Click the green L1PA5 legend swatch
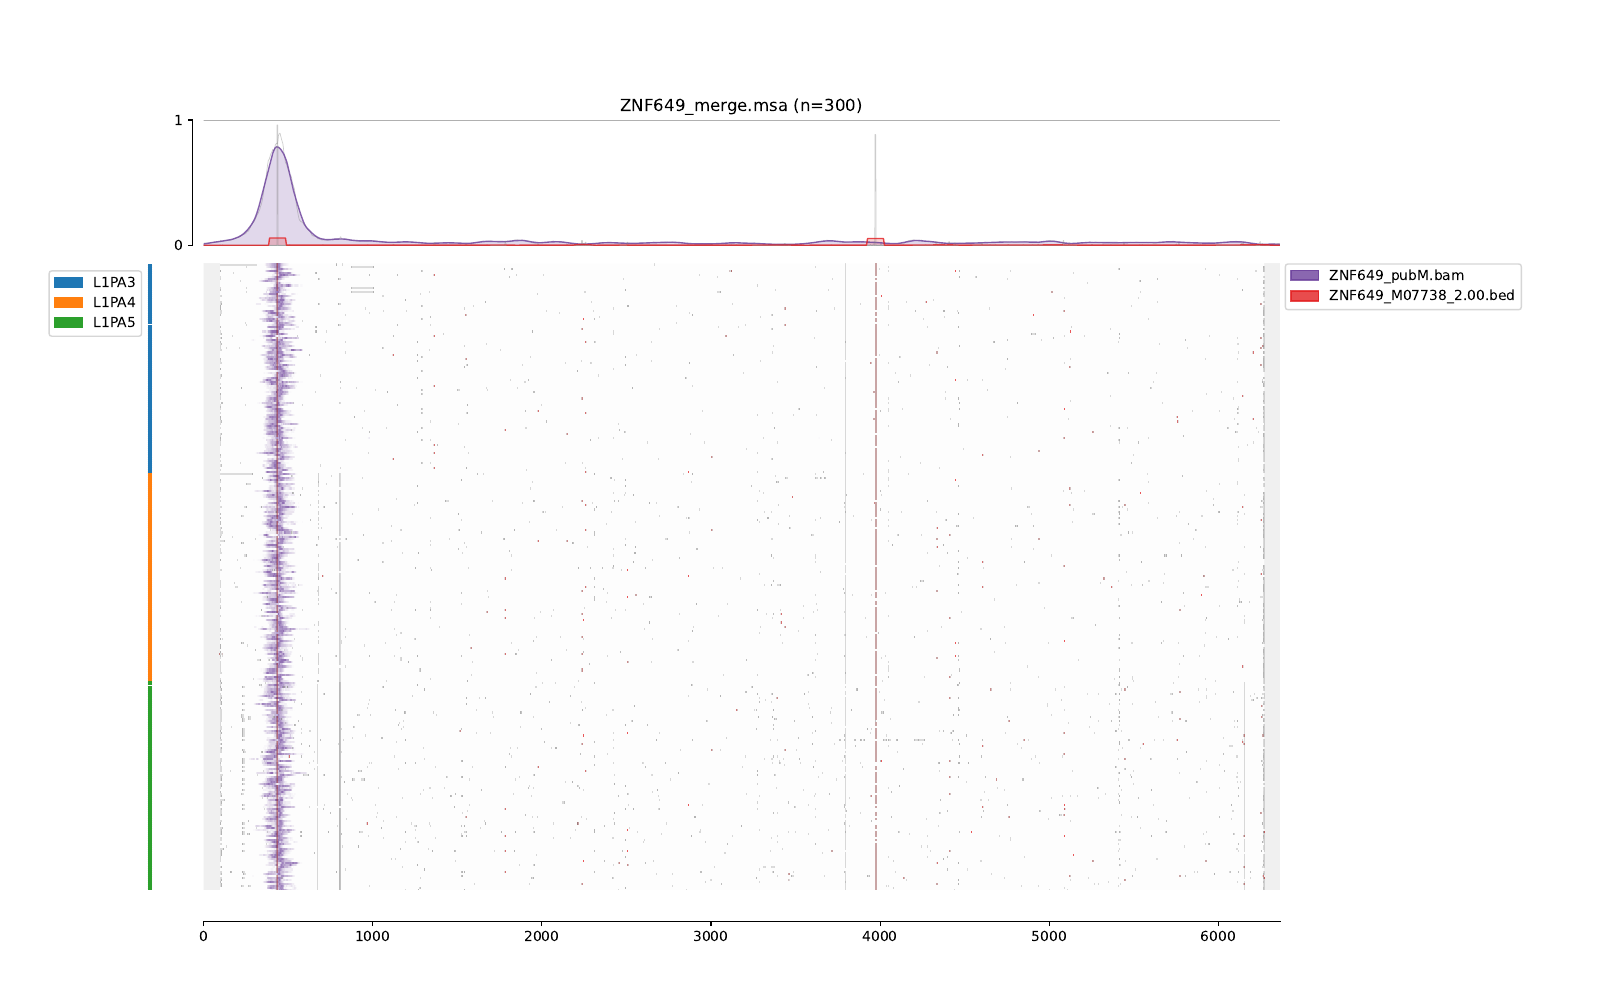The width and height of the screenshot is (1600, 1000). [x=68, y=323]
